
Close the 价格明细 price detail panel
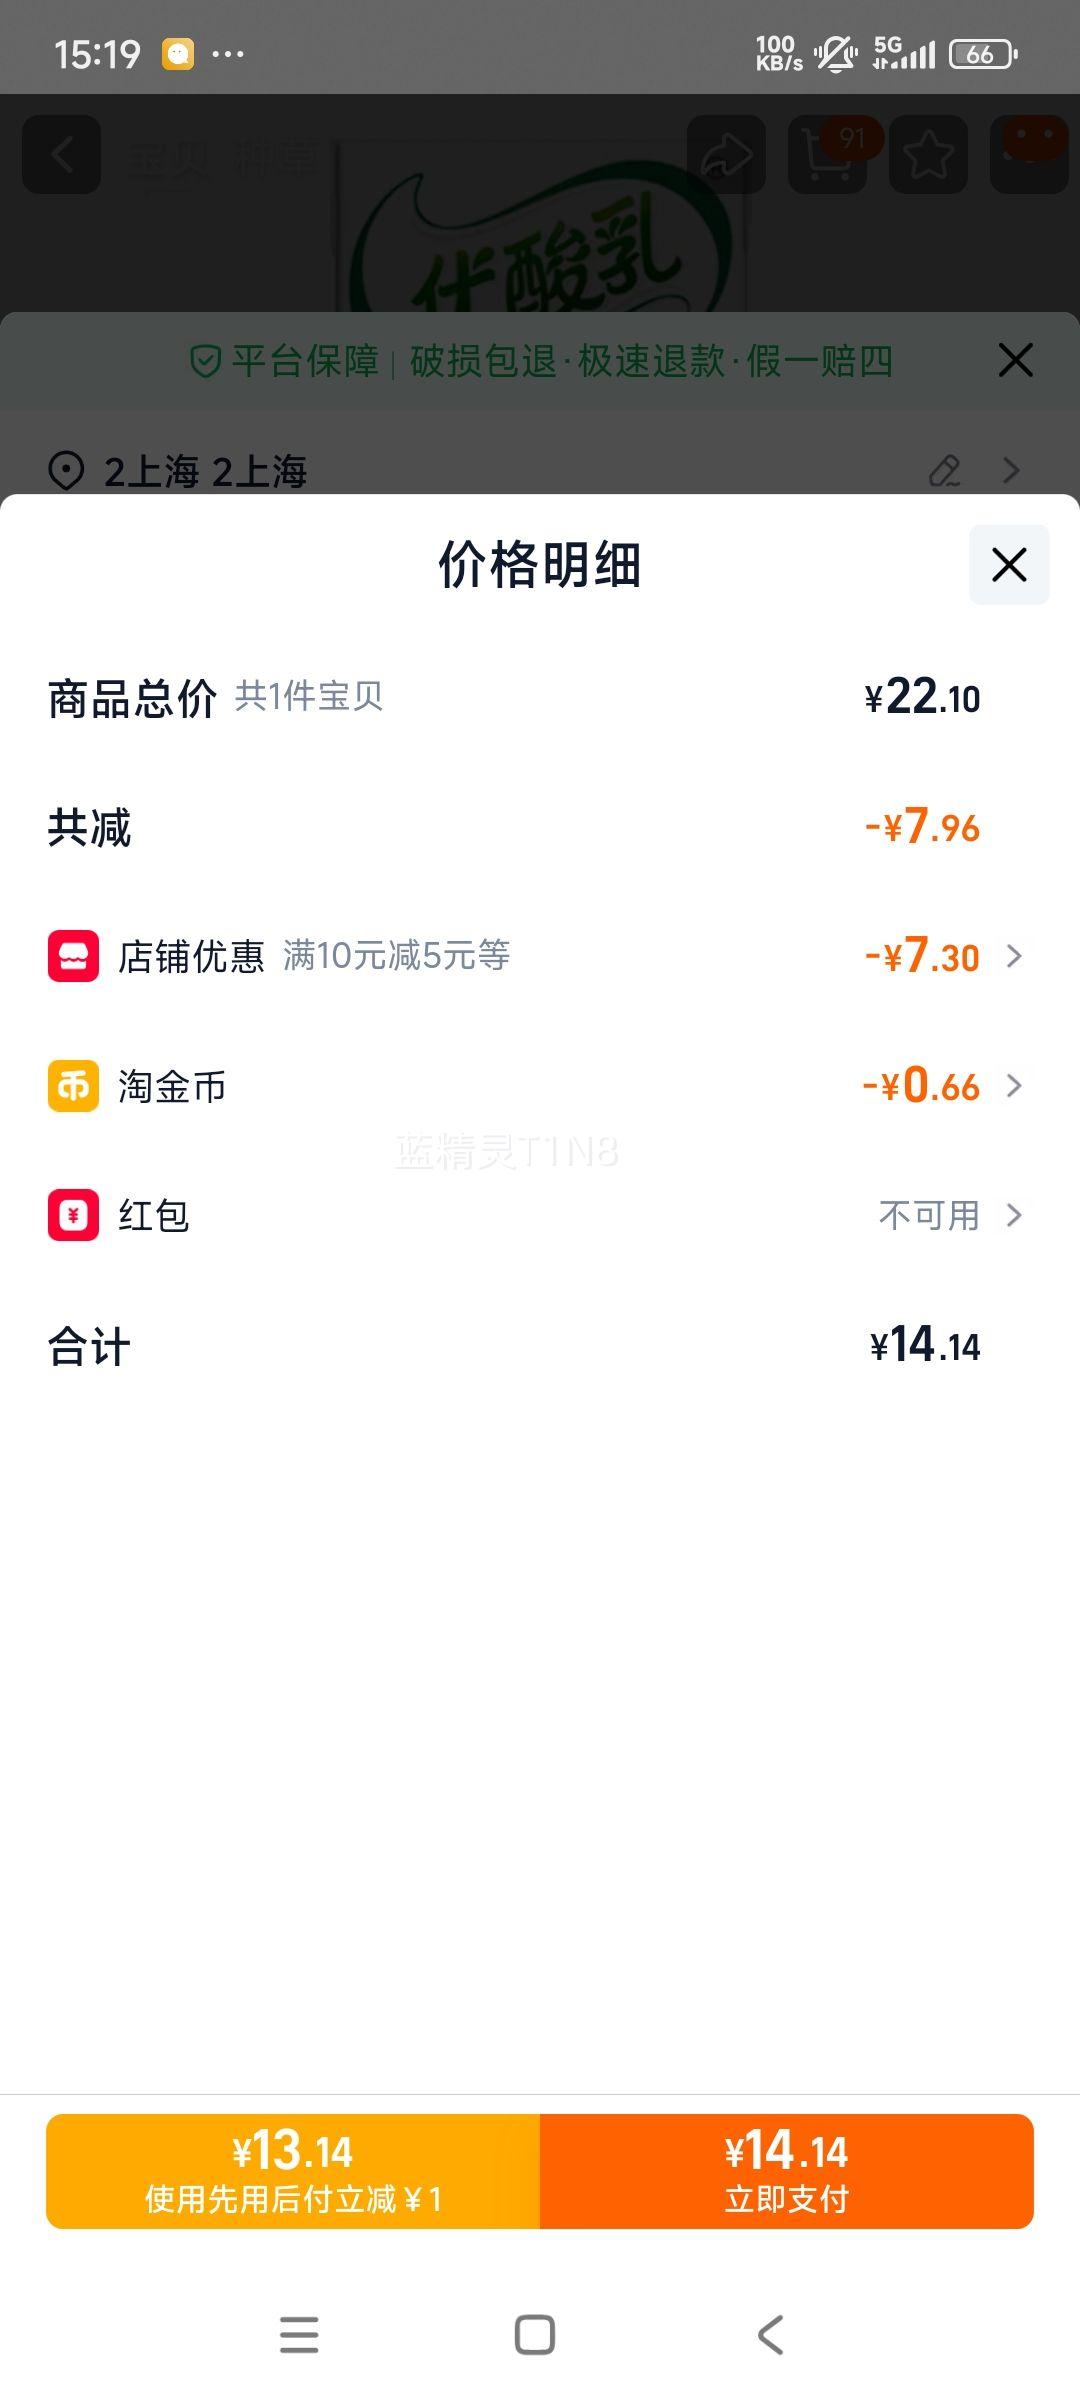pos(1008,565)
